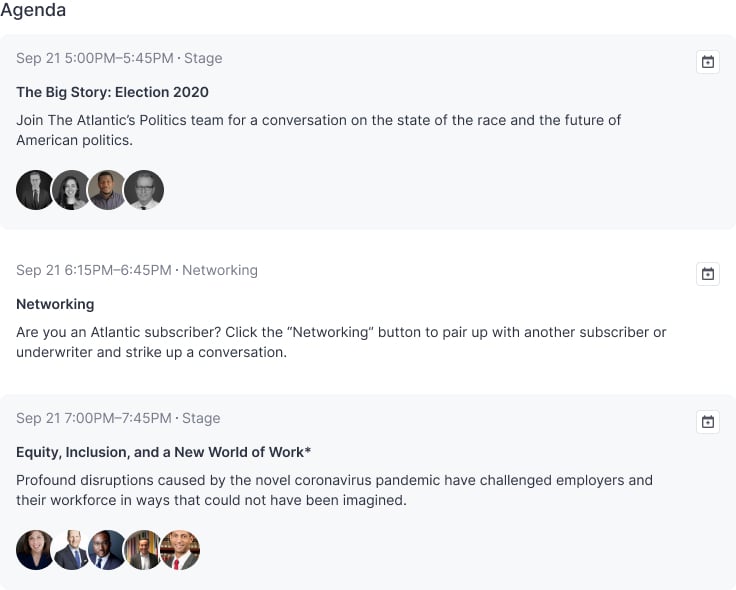The width and height of the screenshot is (736, 590).
Task: Click the Atlantic subscriber networking description text
Action: (340, 342)
